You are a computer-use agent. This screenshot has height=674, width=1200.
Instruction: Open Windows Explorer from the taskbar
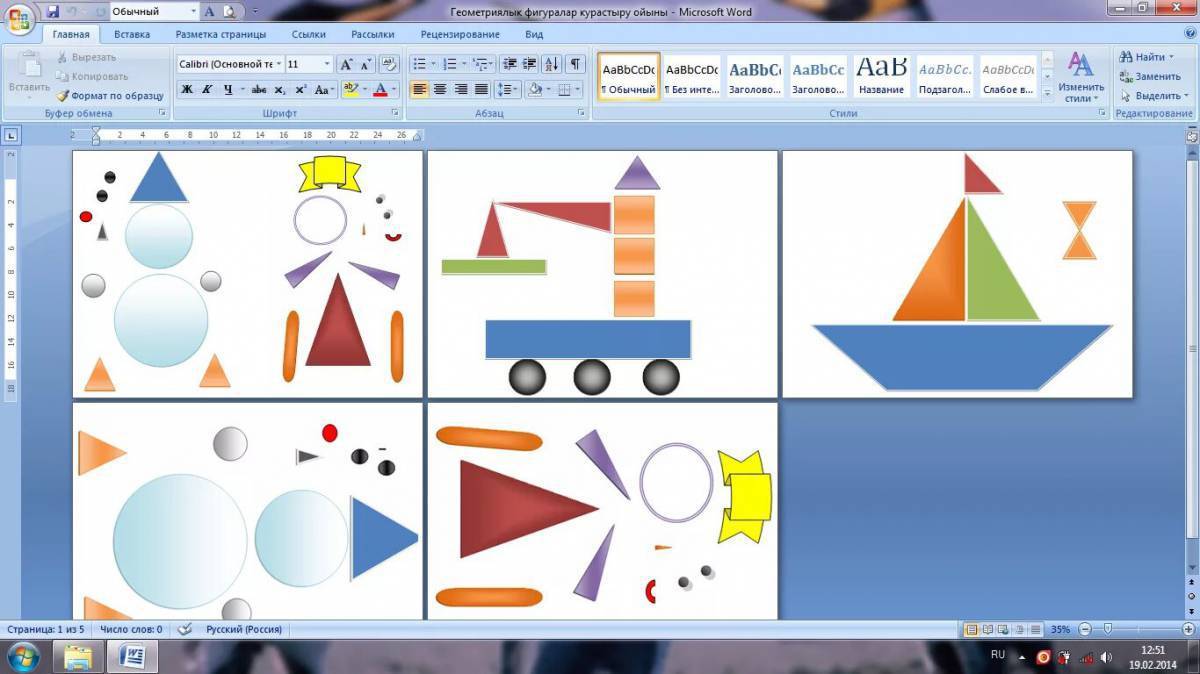pyautogui.click(x=78, y=657)
